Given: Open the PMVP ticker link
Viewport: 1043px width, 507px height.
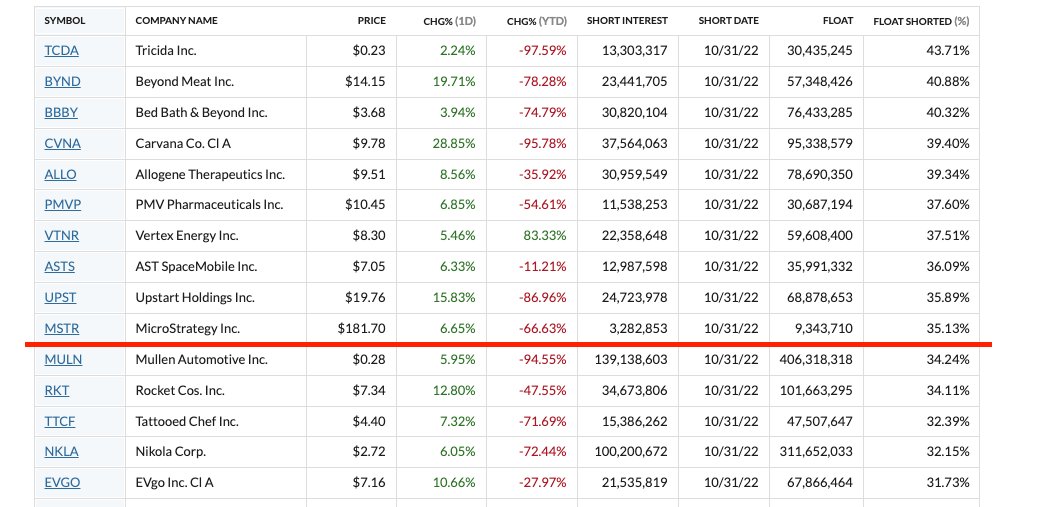Looking at the screenshot, I should [x=63, y=205].
